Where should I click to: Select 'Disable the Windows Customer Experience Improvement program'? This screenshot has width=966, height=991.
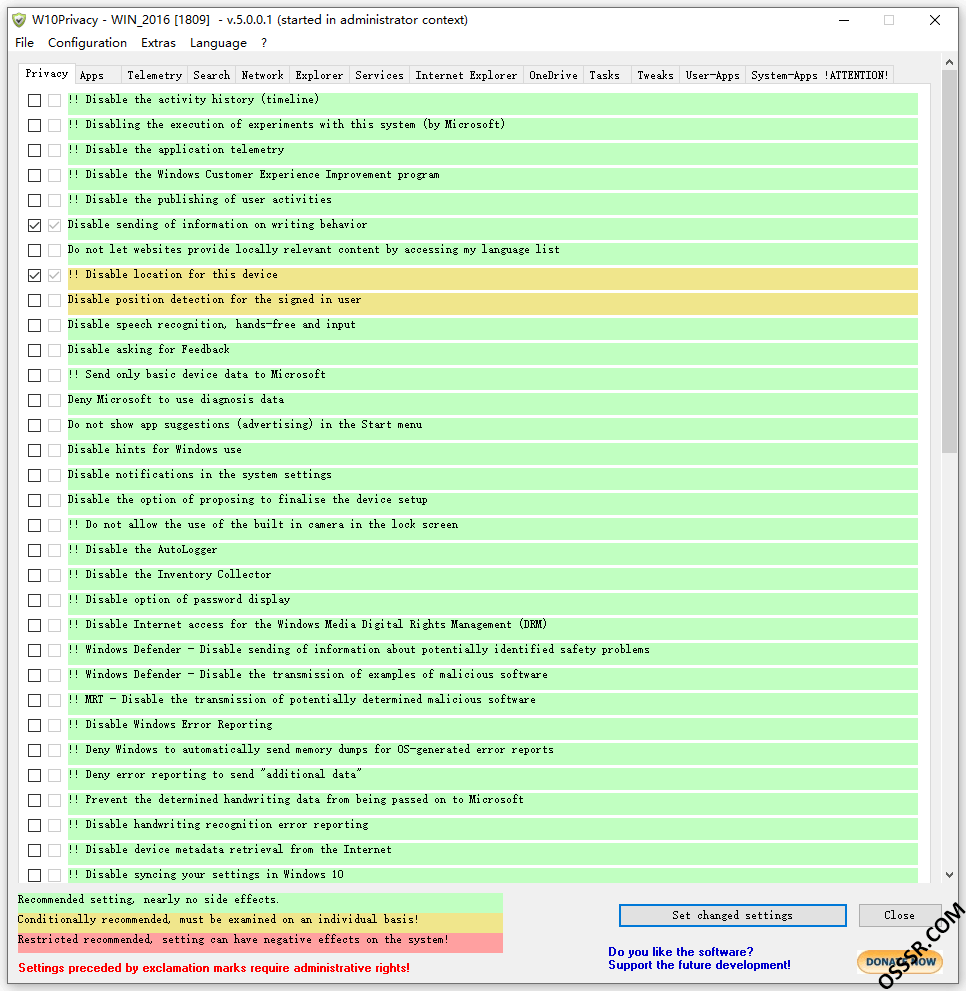click(x=254, y=175)
